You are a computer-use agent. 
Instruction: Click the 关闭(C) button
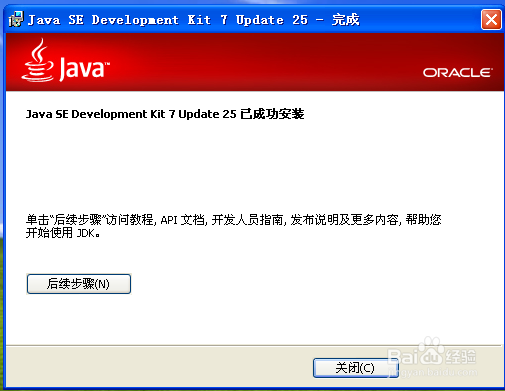pyautogui.click(x=356, y=368)
